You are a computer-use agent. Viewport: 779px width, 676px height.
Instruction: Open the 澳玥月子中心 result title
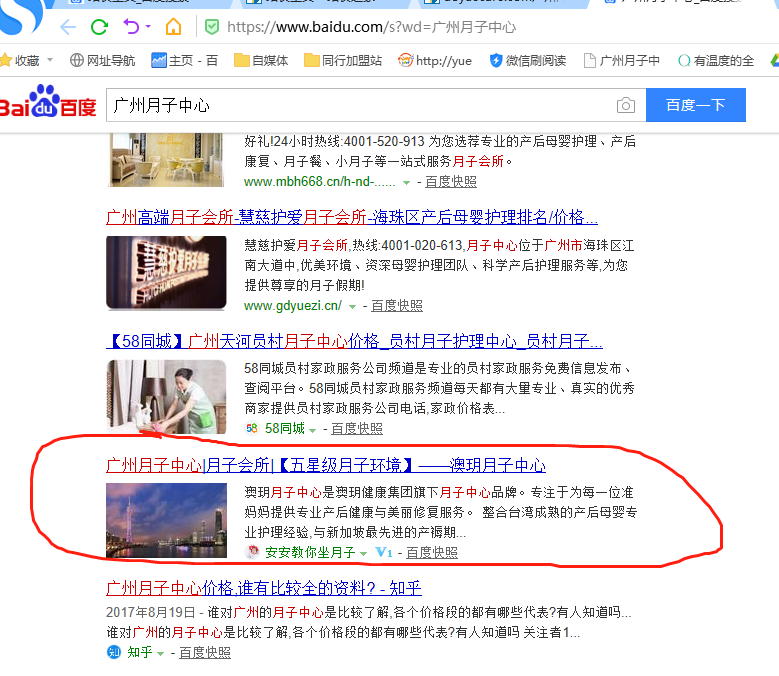pos(326,465)
